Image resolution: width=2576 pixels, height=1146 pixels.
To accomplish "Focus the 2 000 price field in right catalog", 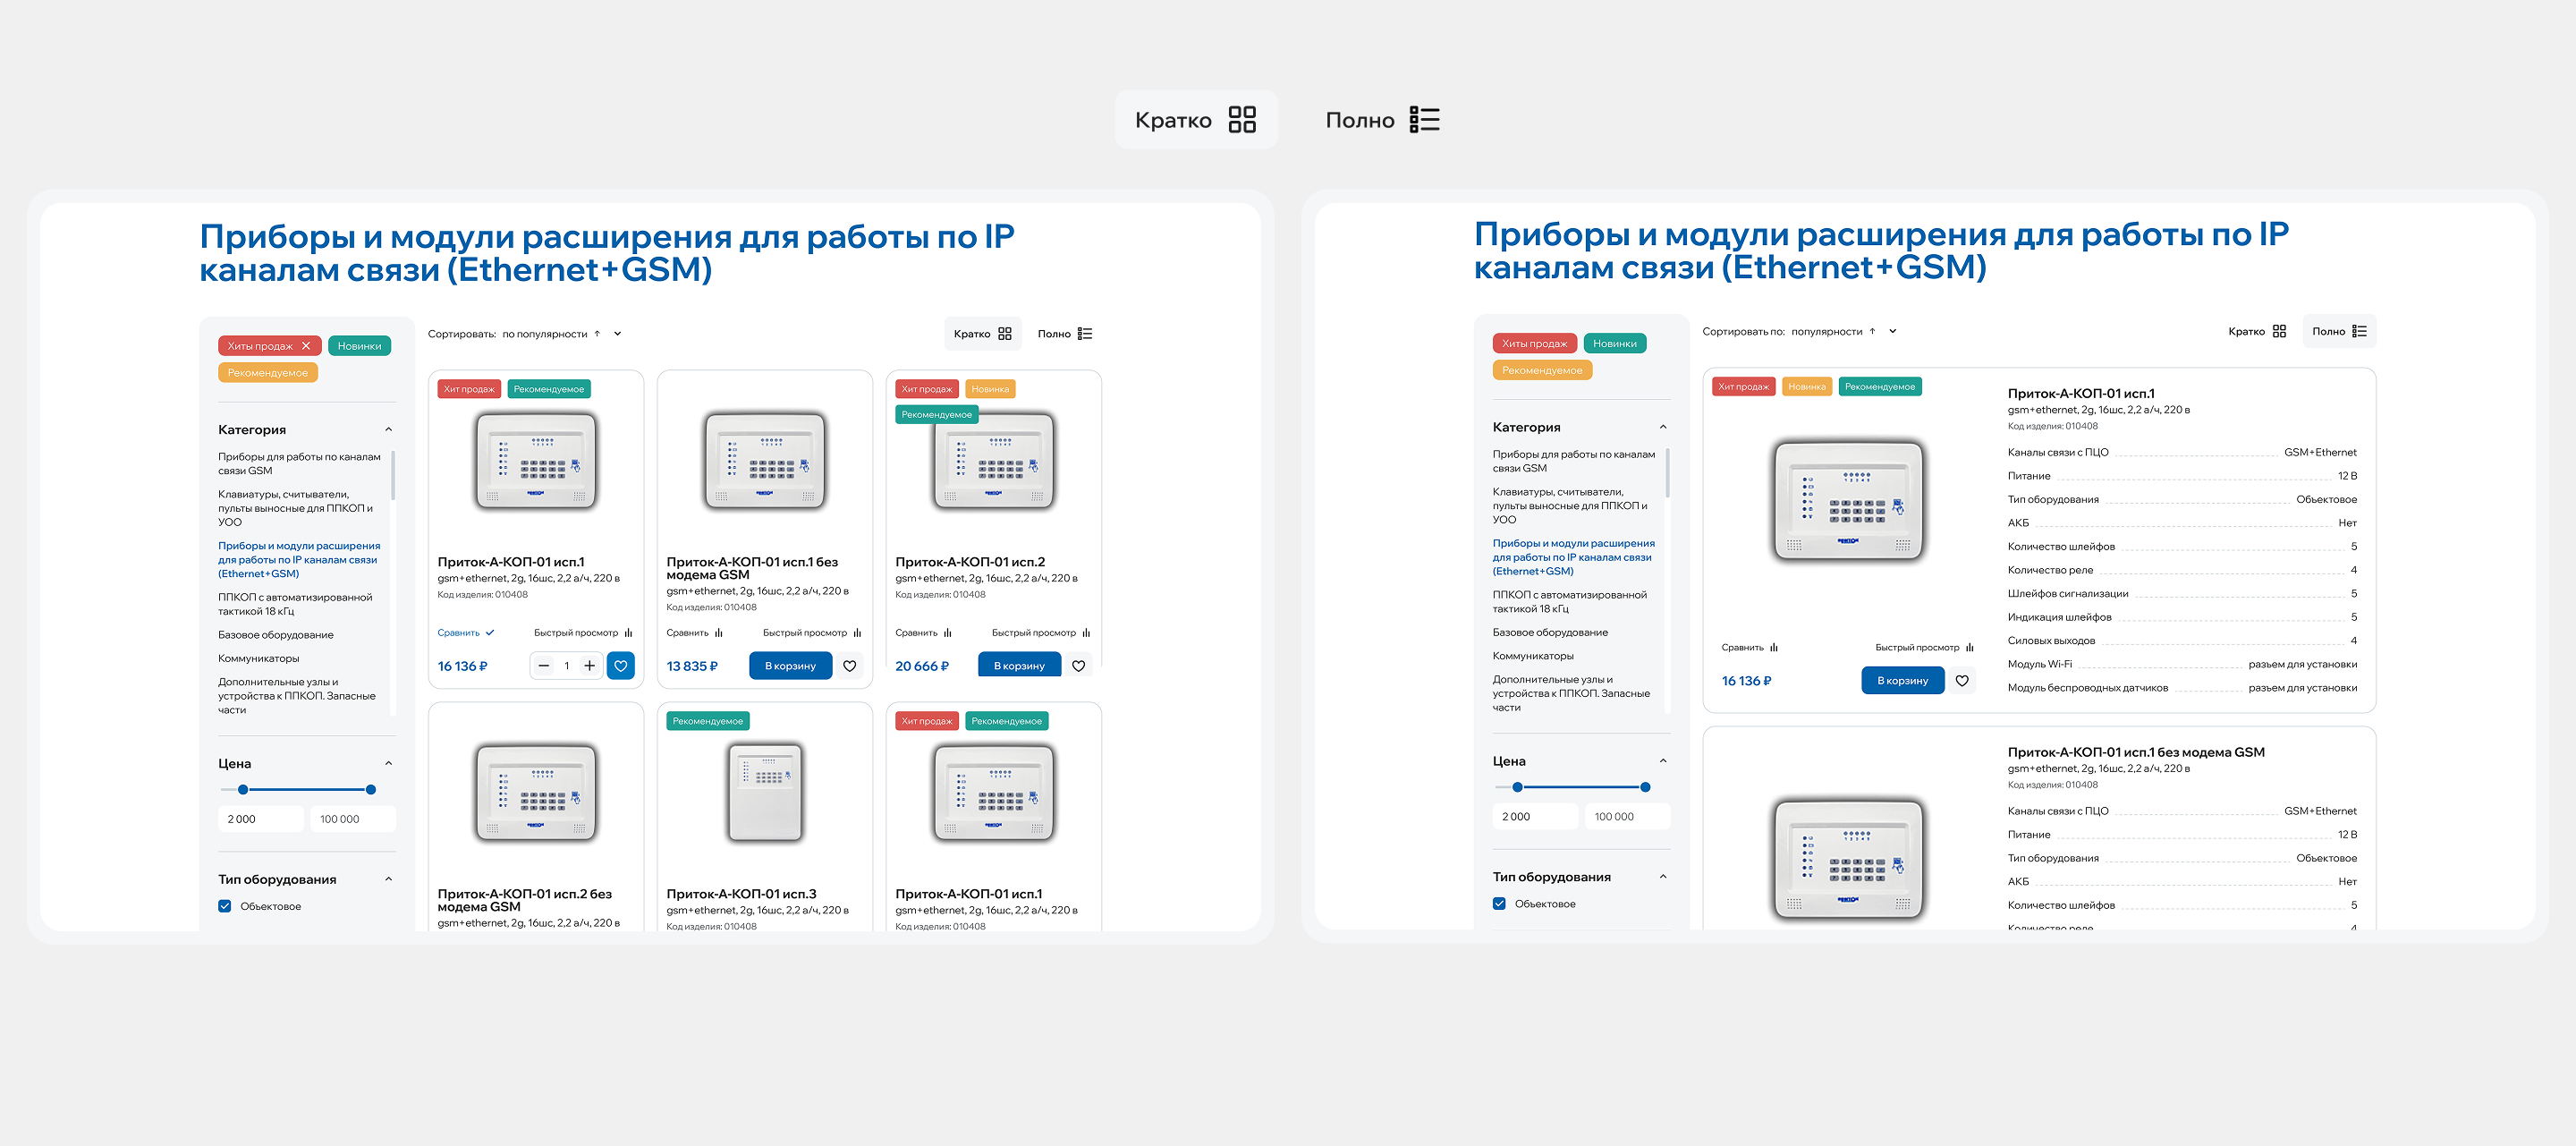I will pos(1535,817).
